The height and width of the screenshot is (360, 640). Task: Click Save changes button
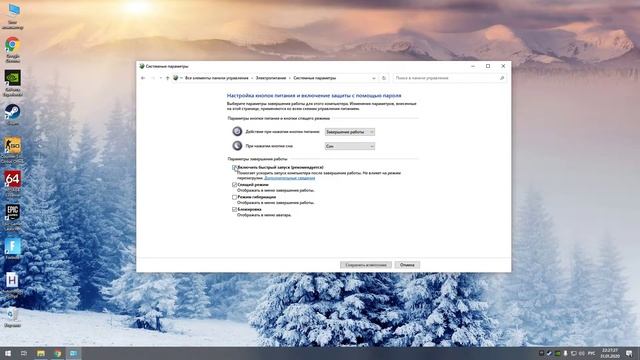[366, 265]
